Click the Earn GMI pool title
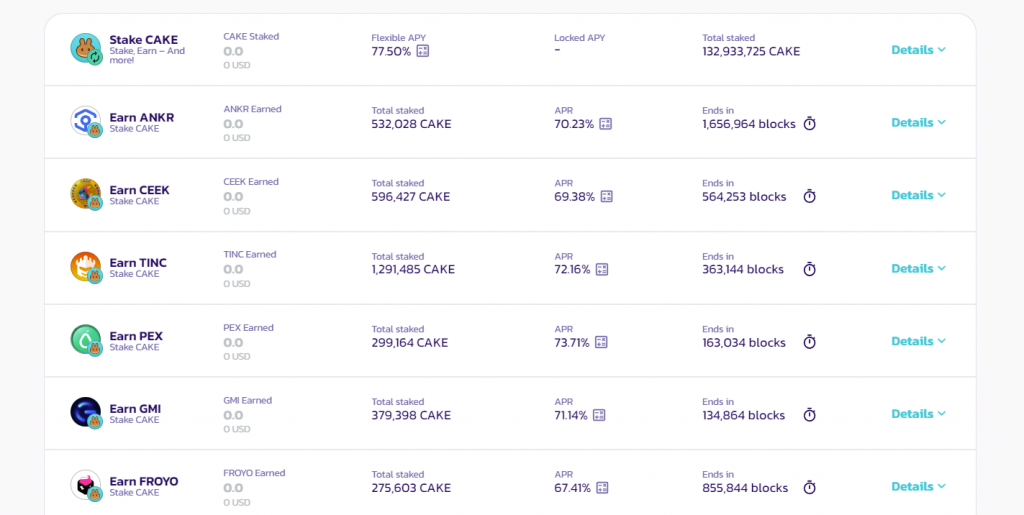 coord(135,409)
